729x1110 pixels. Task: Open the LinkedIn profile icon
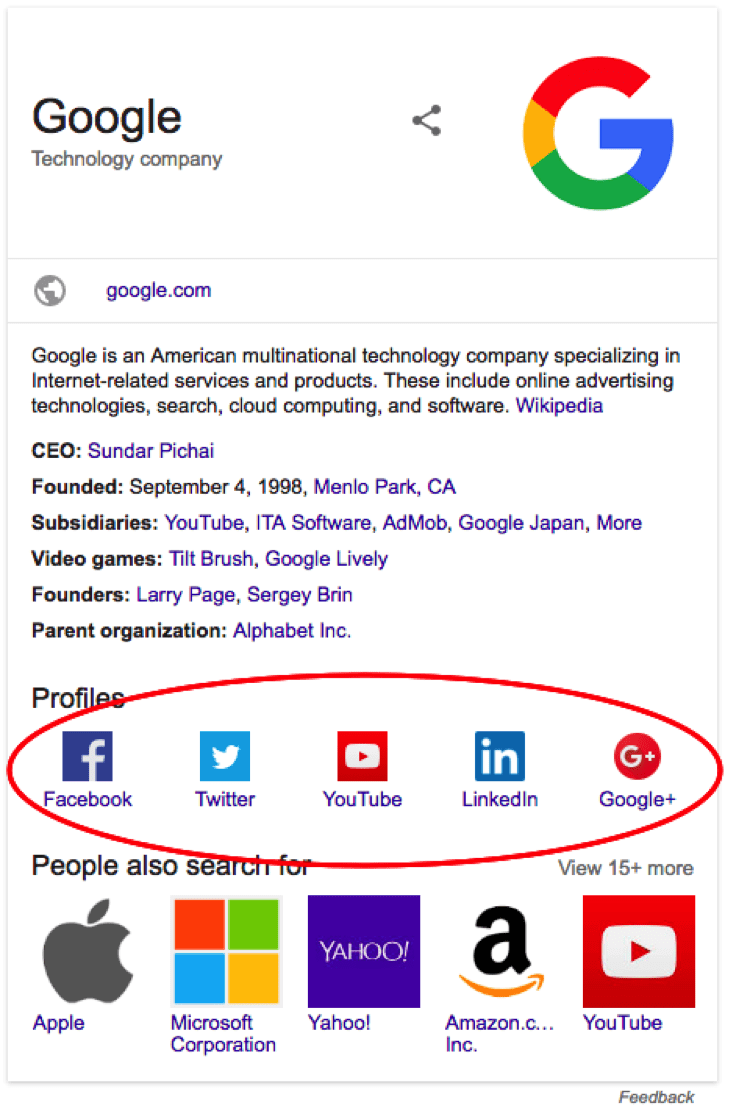pyautogui.click(x=499, y=756)
